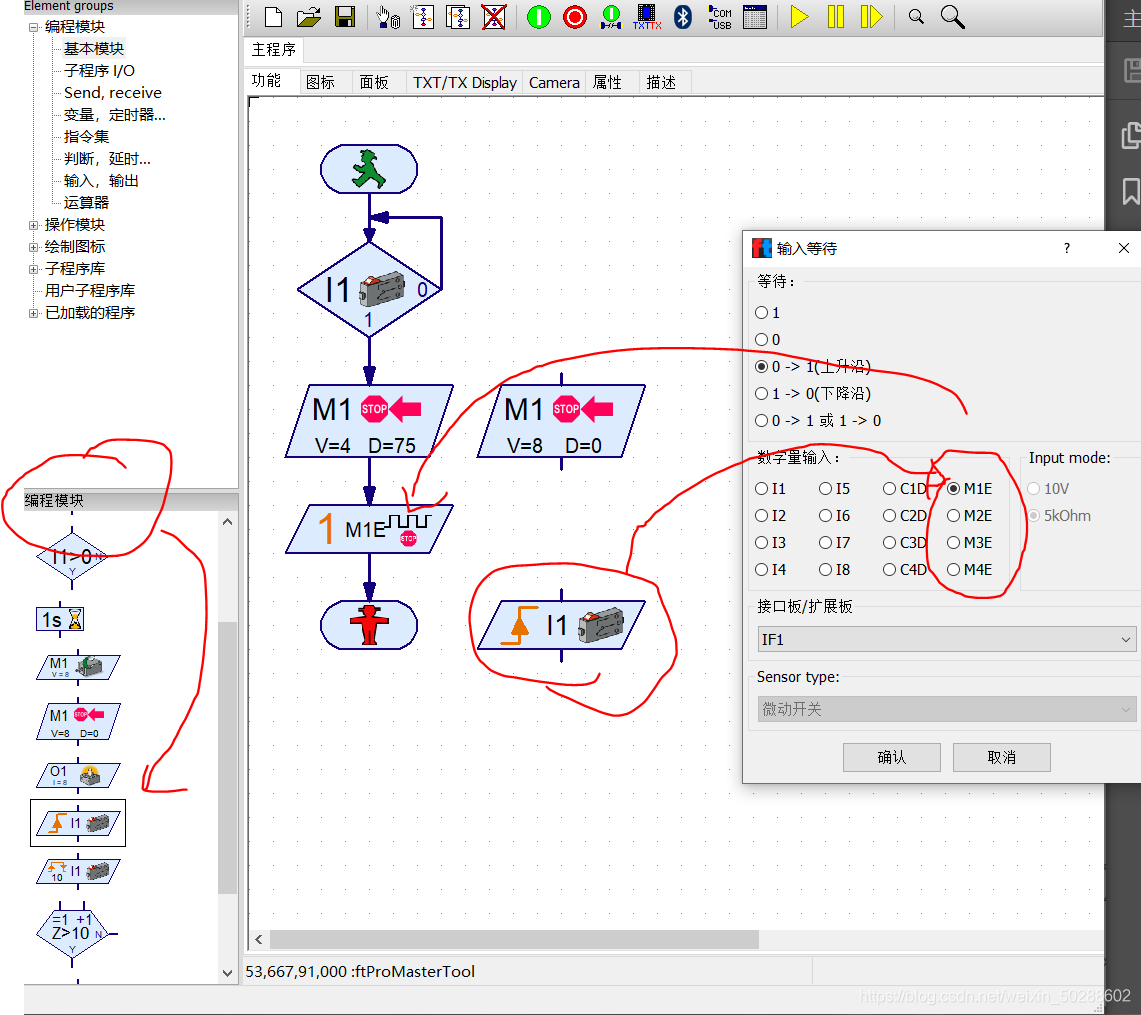This screenshot has height=1015, width=1141.
Task: Select 运算器 in the element tree
Action: click(86, 202)
